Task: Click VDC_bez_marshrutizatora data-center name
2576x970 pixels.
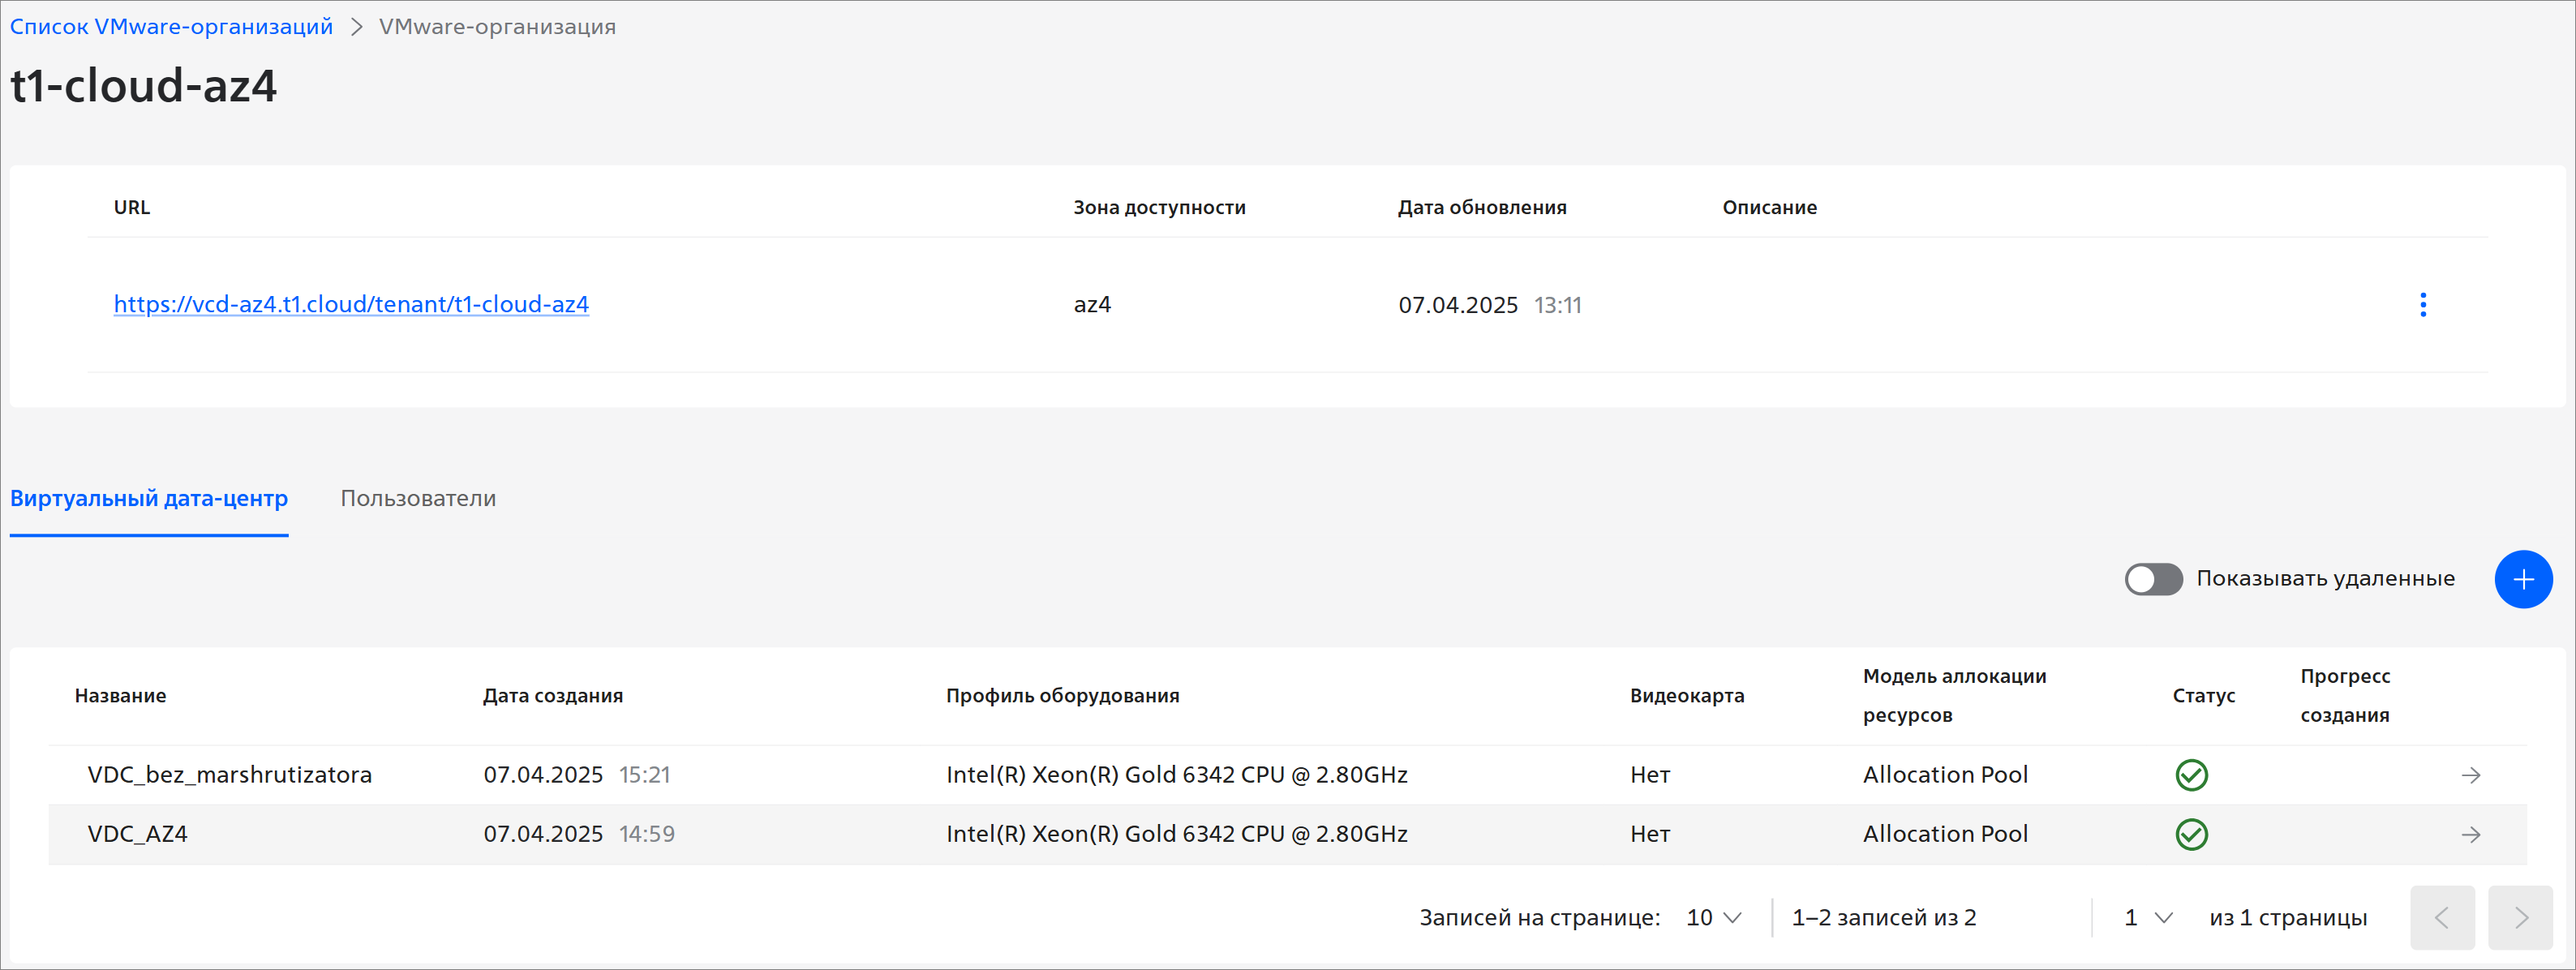Action: coord(230,775)
